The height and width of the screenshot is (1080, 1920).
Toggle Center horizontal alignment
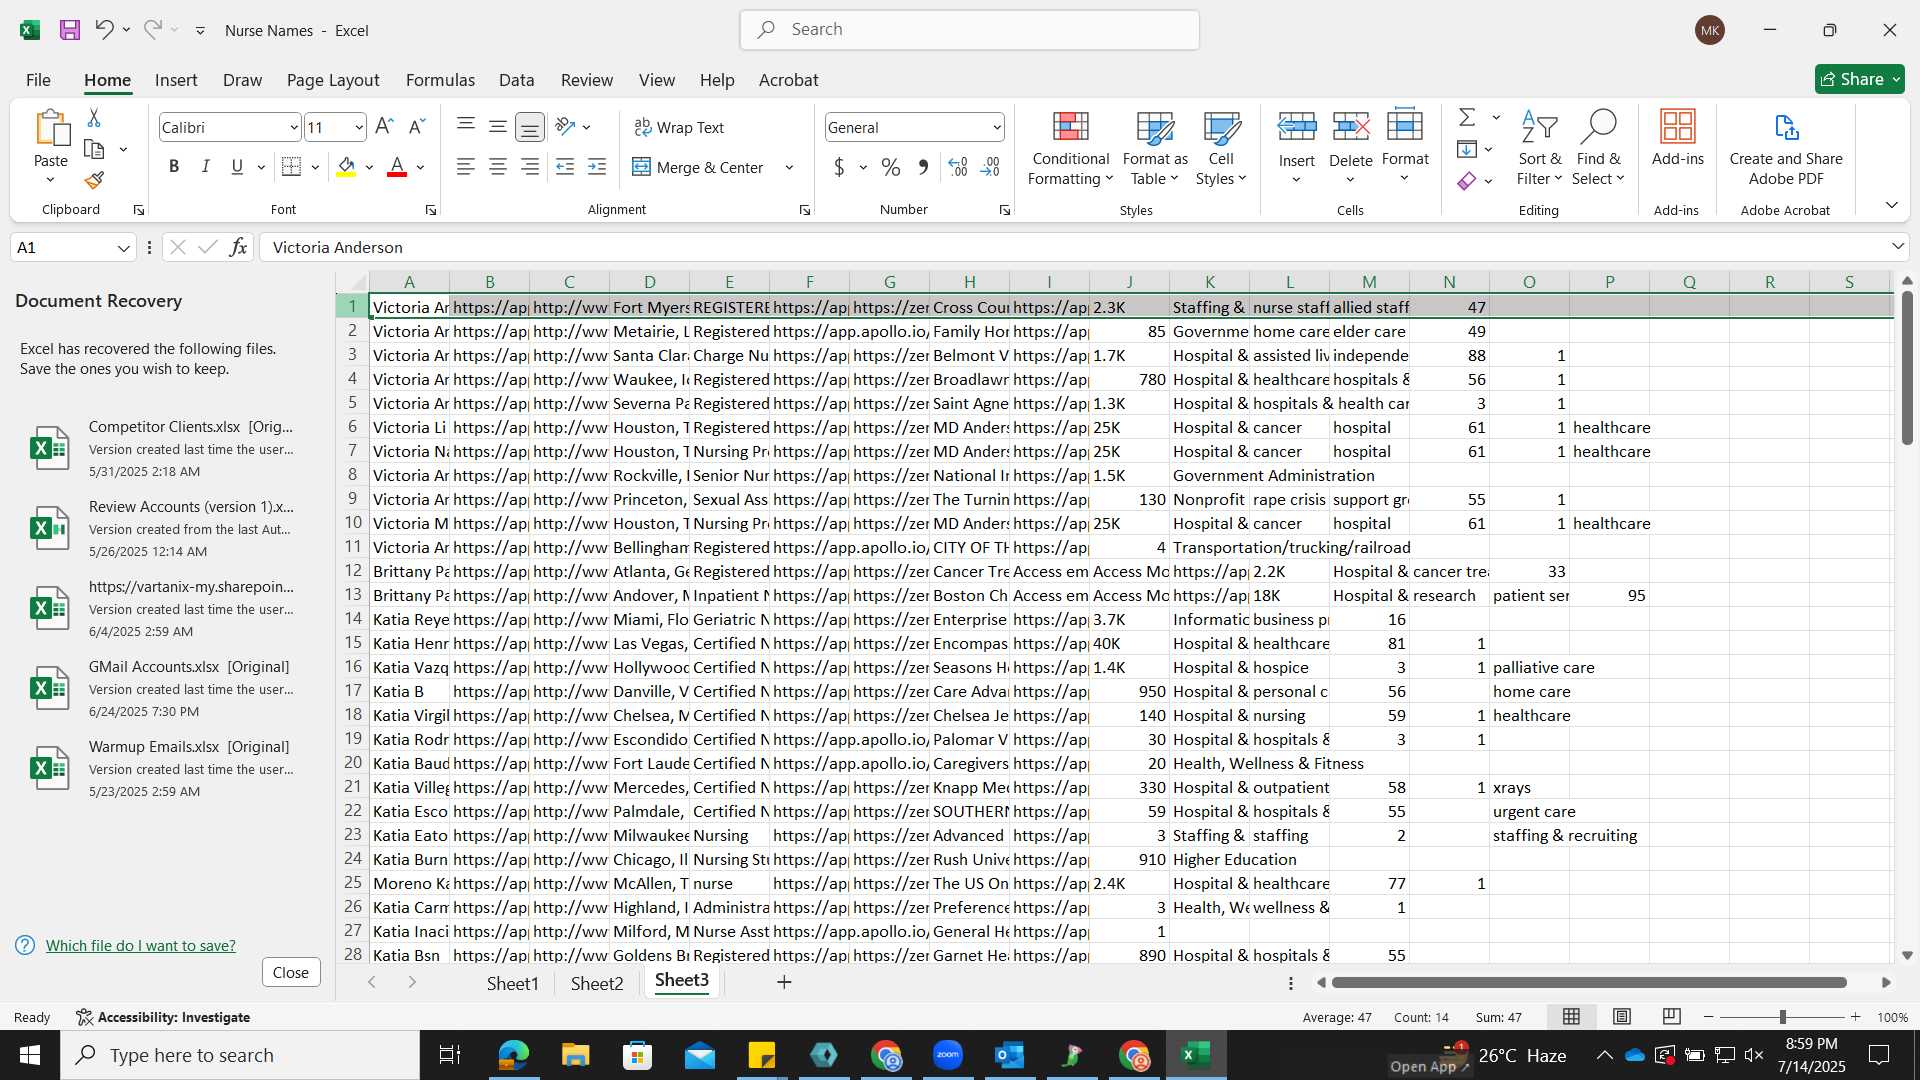[x=497, y=167]
